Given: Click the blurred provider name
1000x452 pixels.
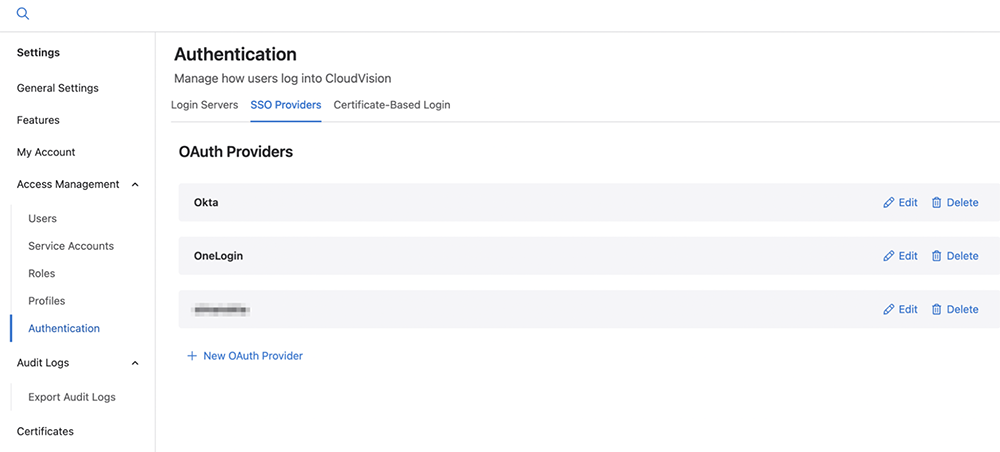Looking at the screenshot, I should (x=221, y=310).
